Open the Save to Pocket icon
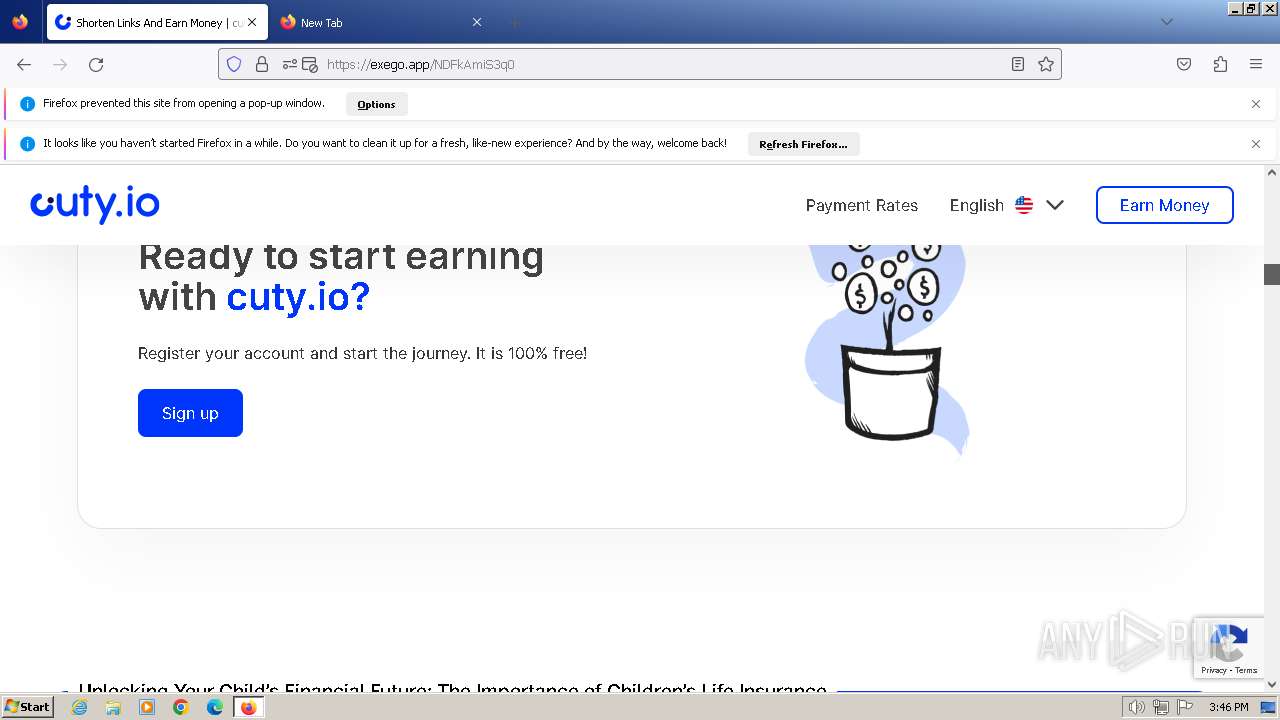This screenshot has width=1280, height=720. [1184, 64]
